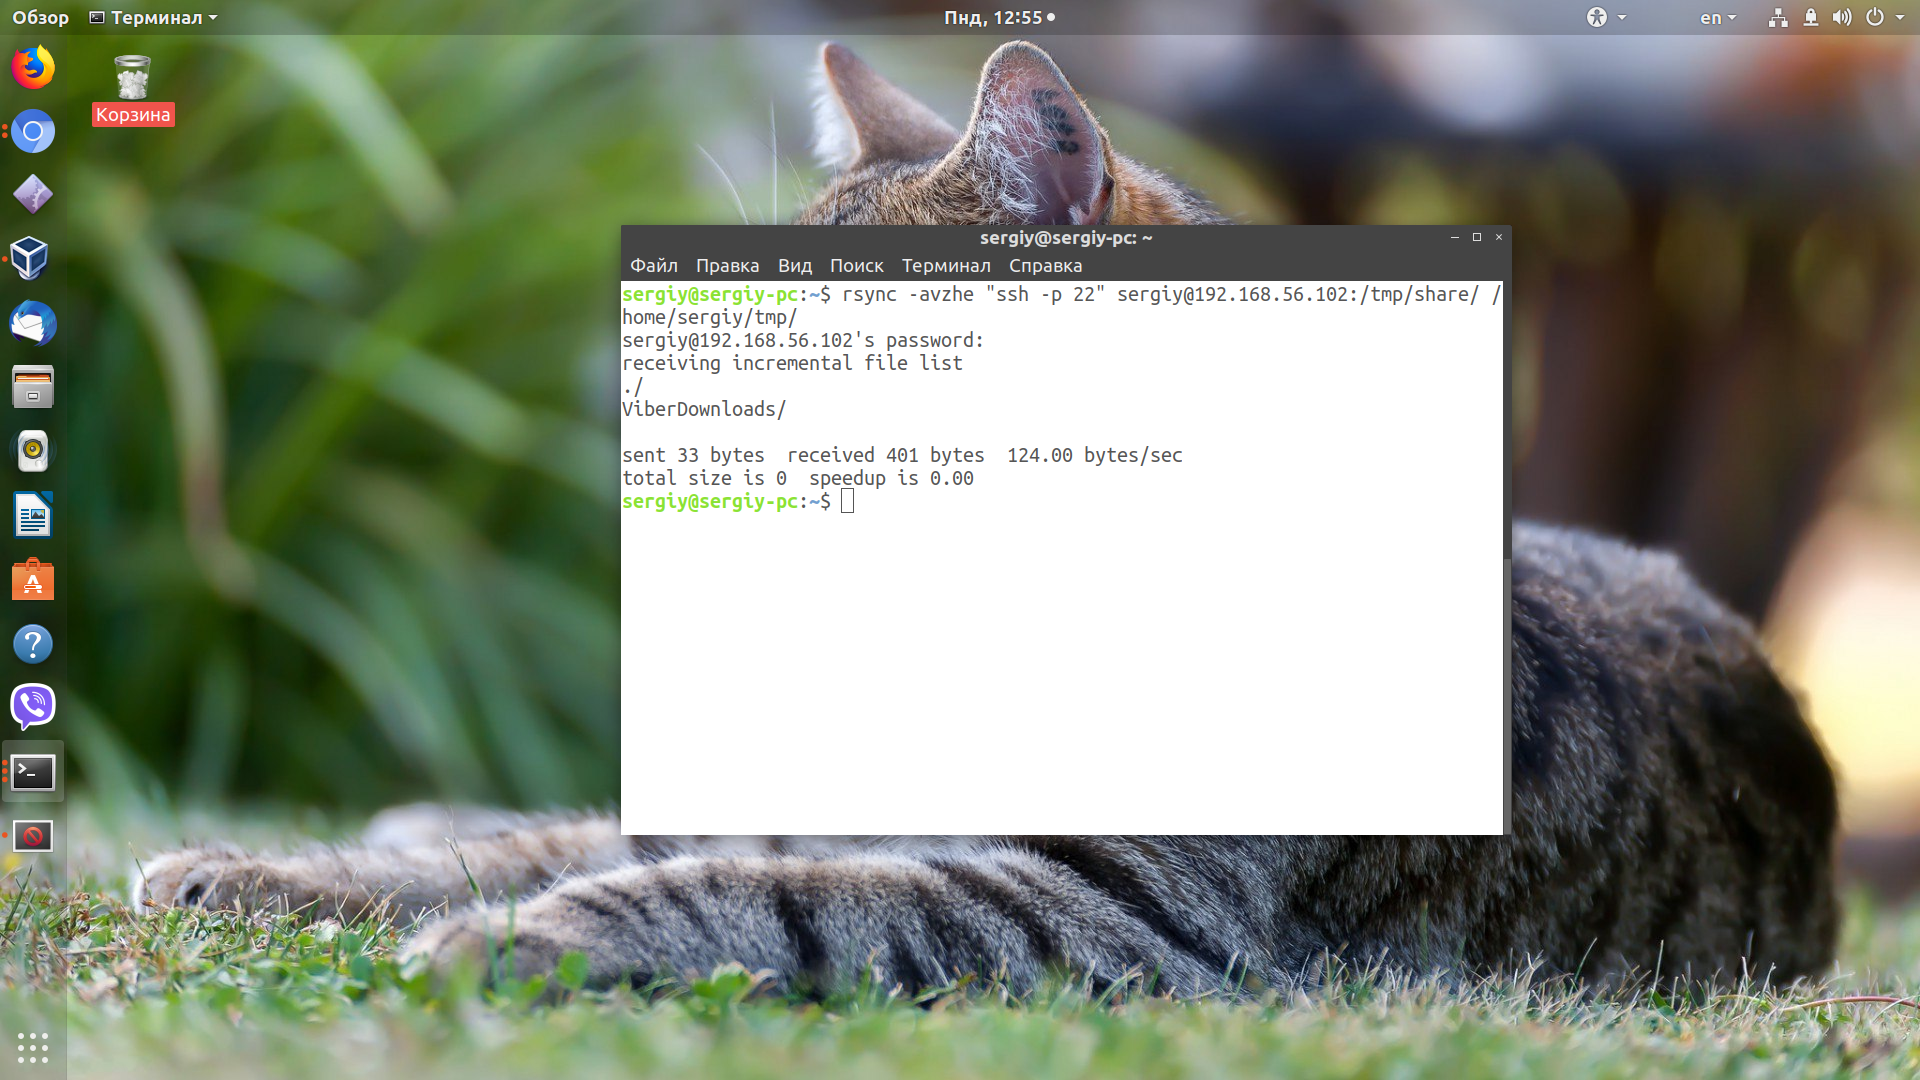
Task: Click the power icon in top bar
Action: tap(1875, 17)
